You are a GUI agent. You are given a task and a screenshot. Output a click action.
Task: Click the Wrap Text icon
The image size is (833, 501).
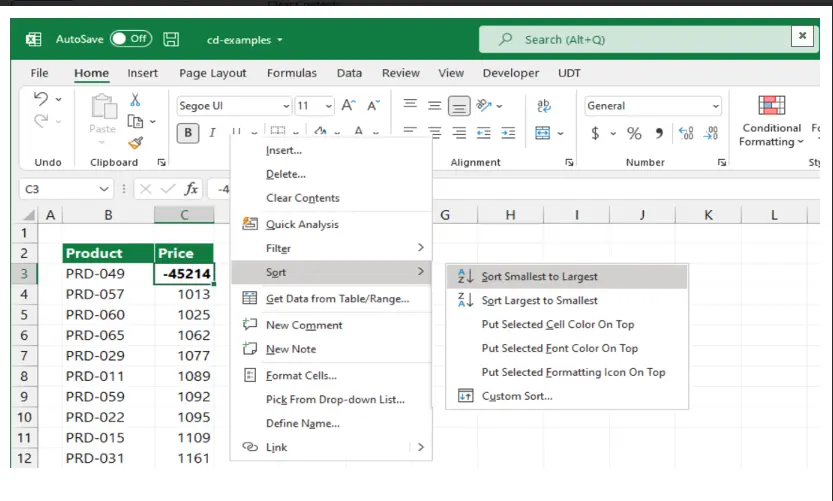(x=544, y=105)
